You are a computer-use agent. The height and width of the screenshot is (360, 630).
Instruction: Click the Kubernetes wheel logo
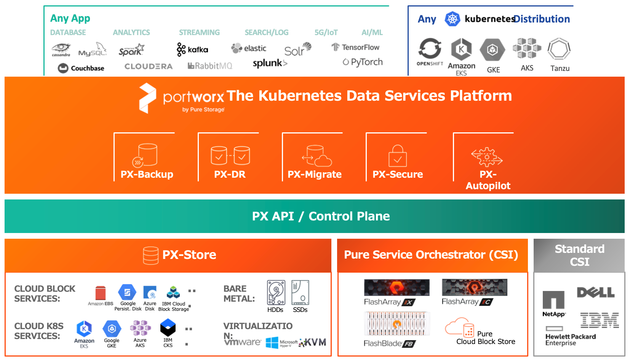pyautogui.click(x=452, y=19)
